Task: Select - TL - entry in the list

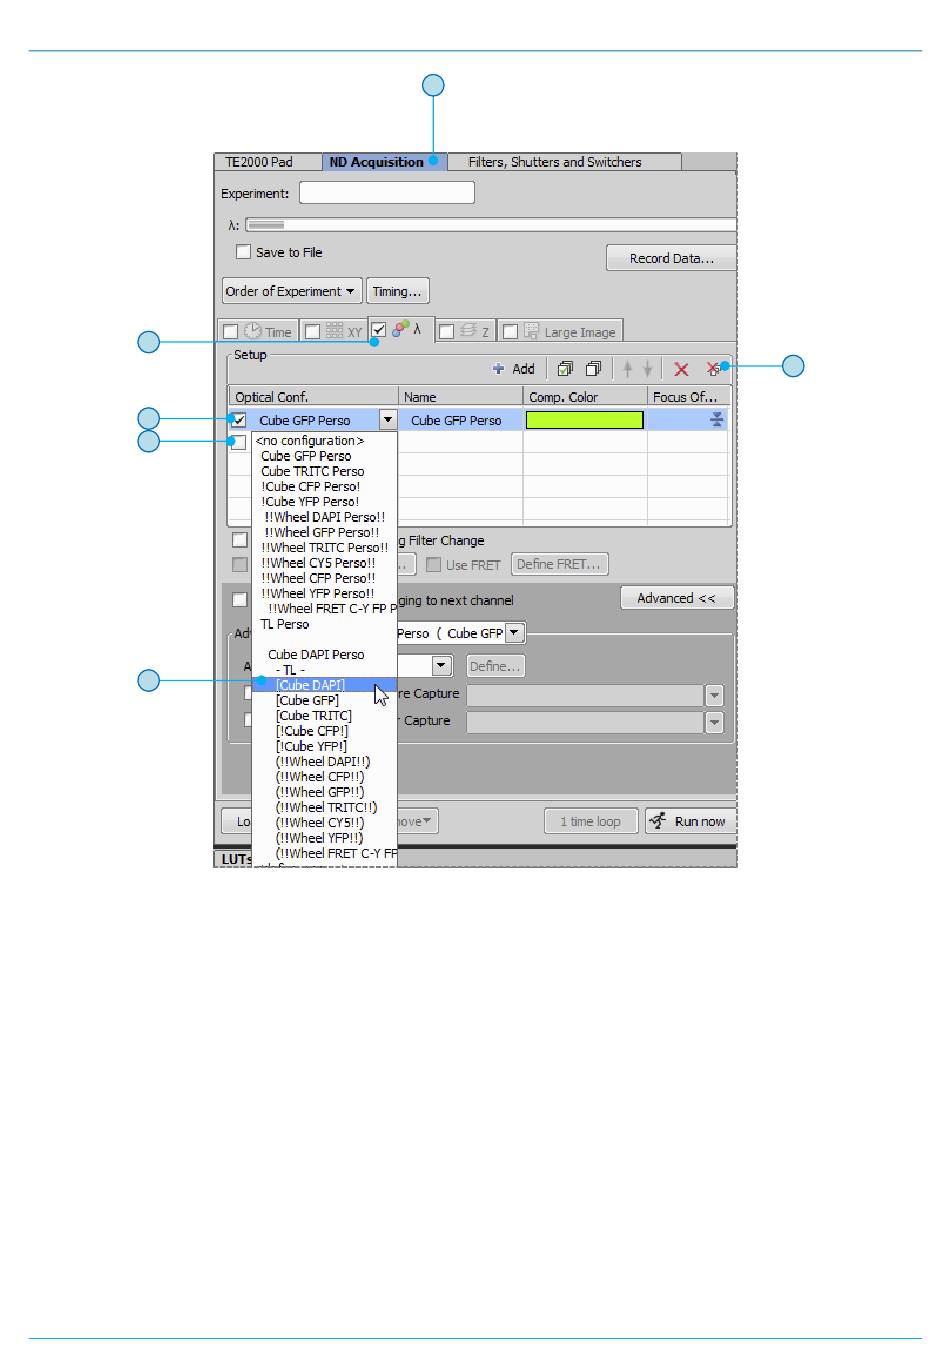Action: (290, 670)
